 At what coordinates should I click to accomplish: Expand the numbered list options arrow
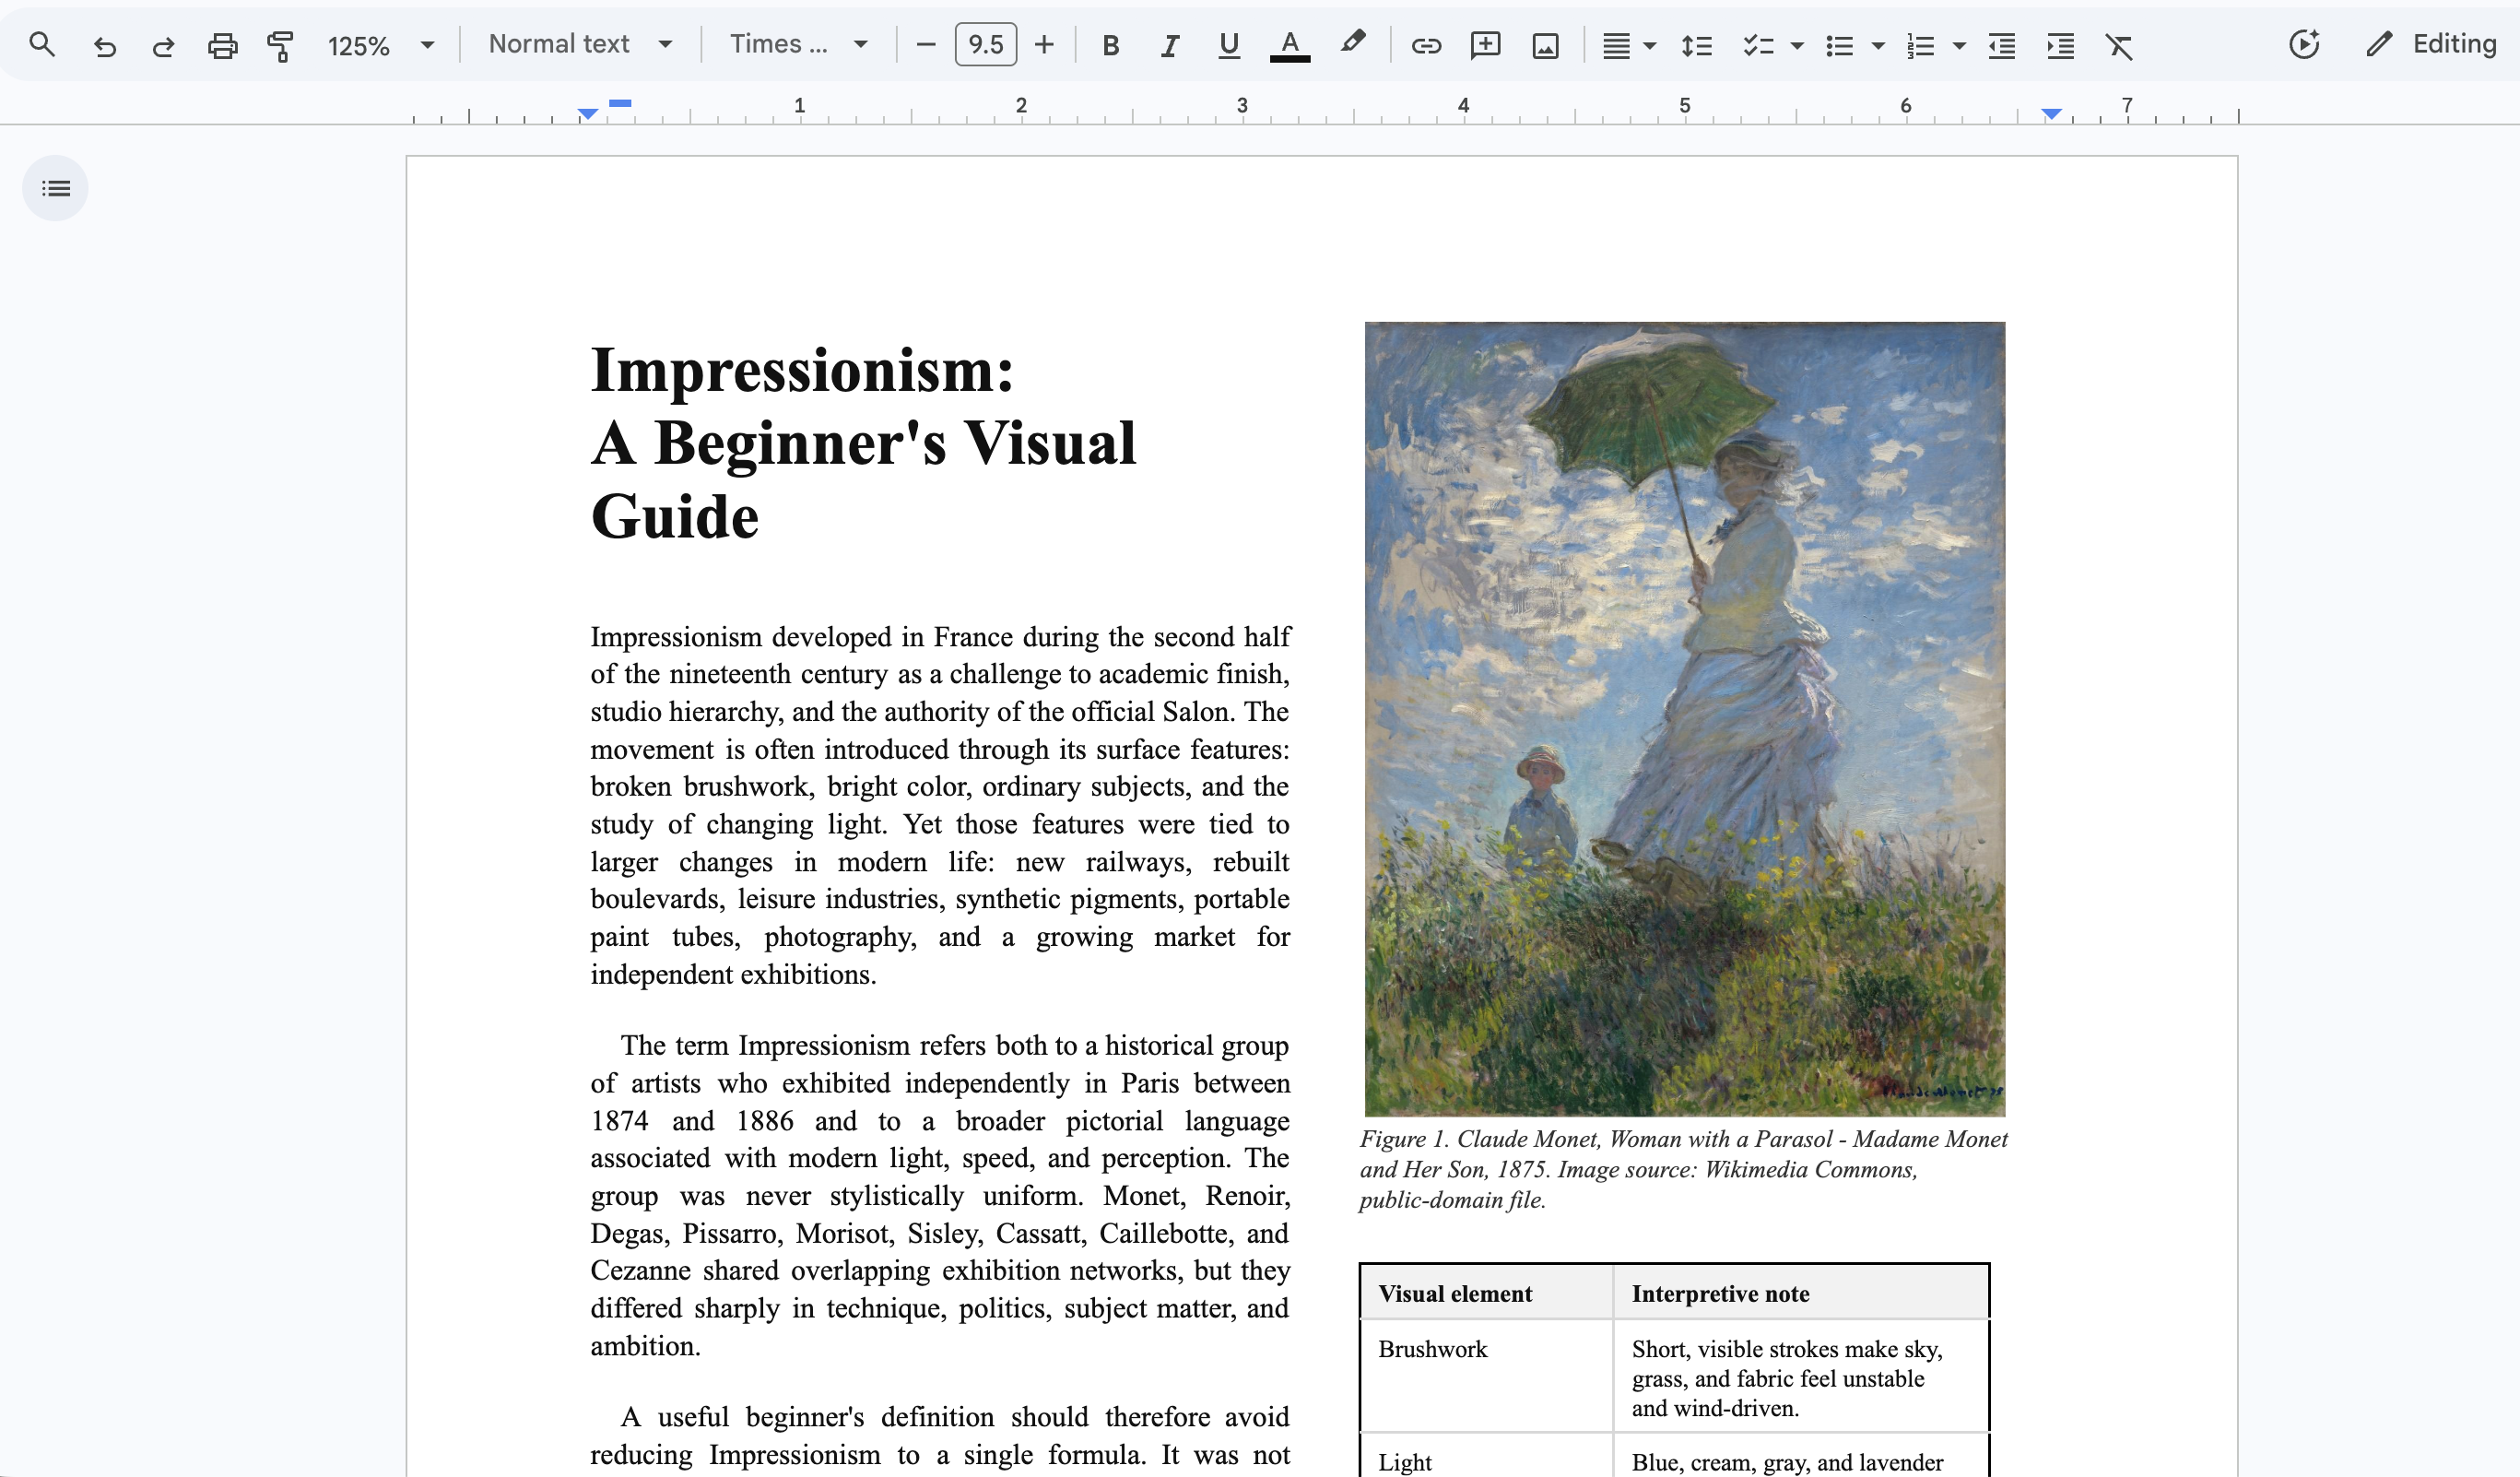tap(1959, 45)
